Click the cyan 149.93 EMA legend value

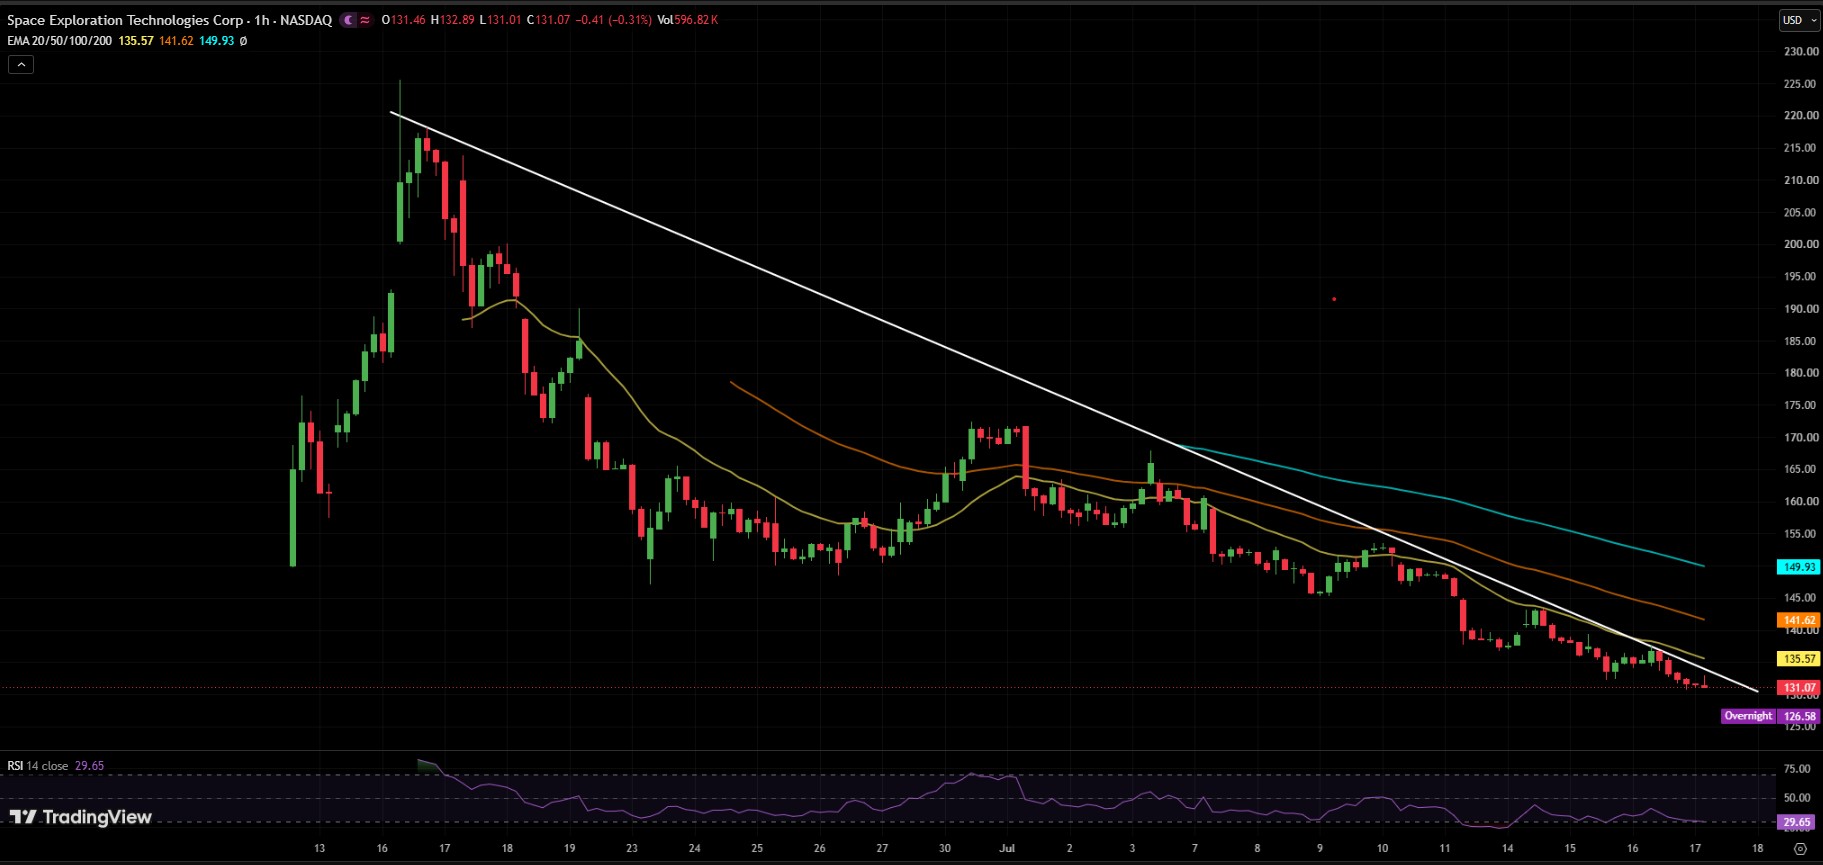216,41
